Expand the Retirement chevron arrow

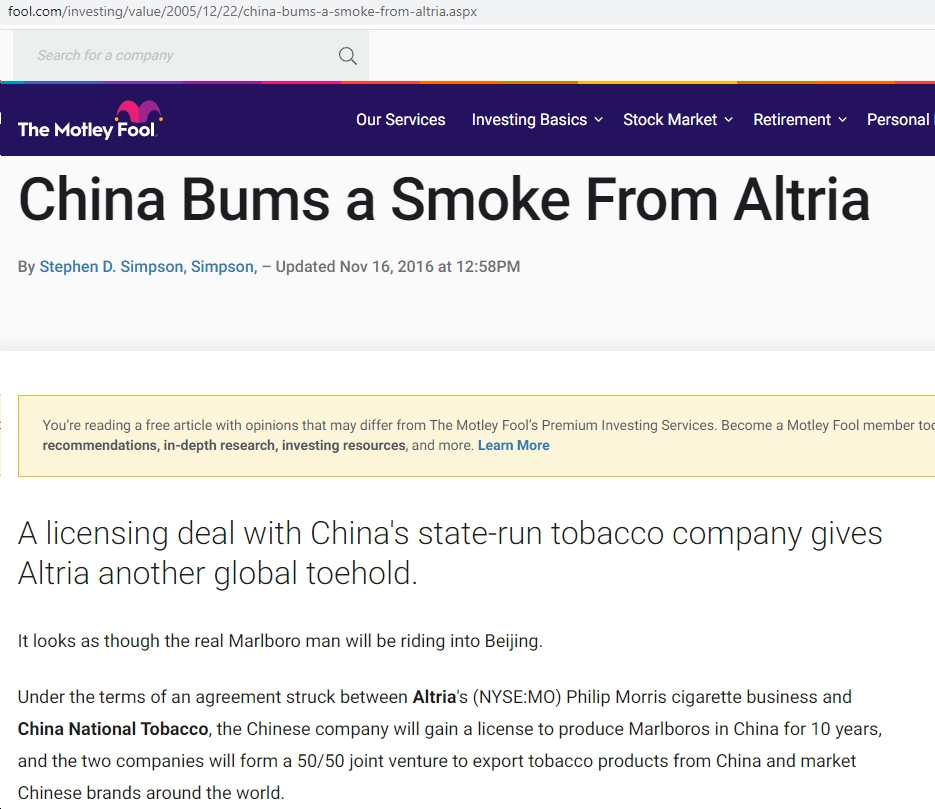[x=843, y=120]
